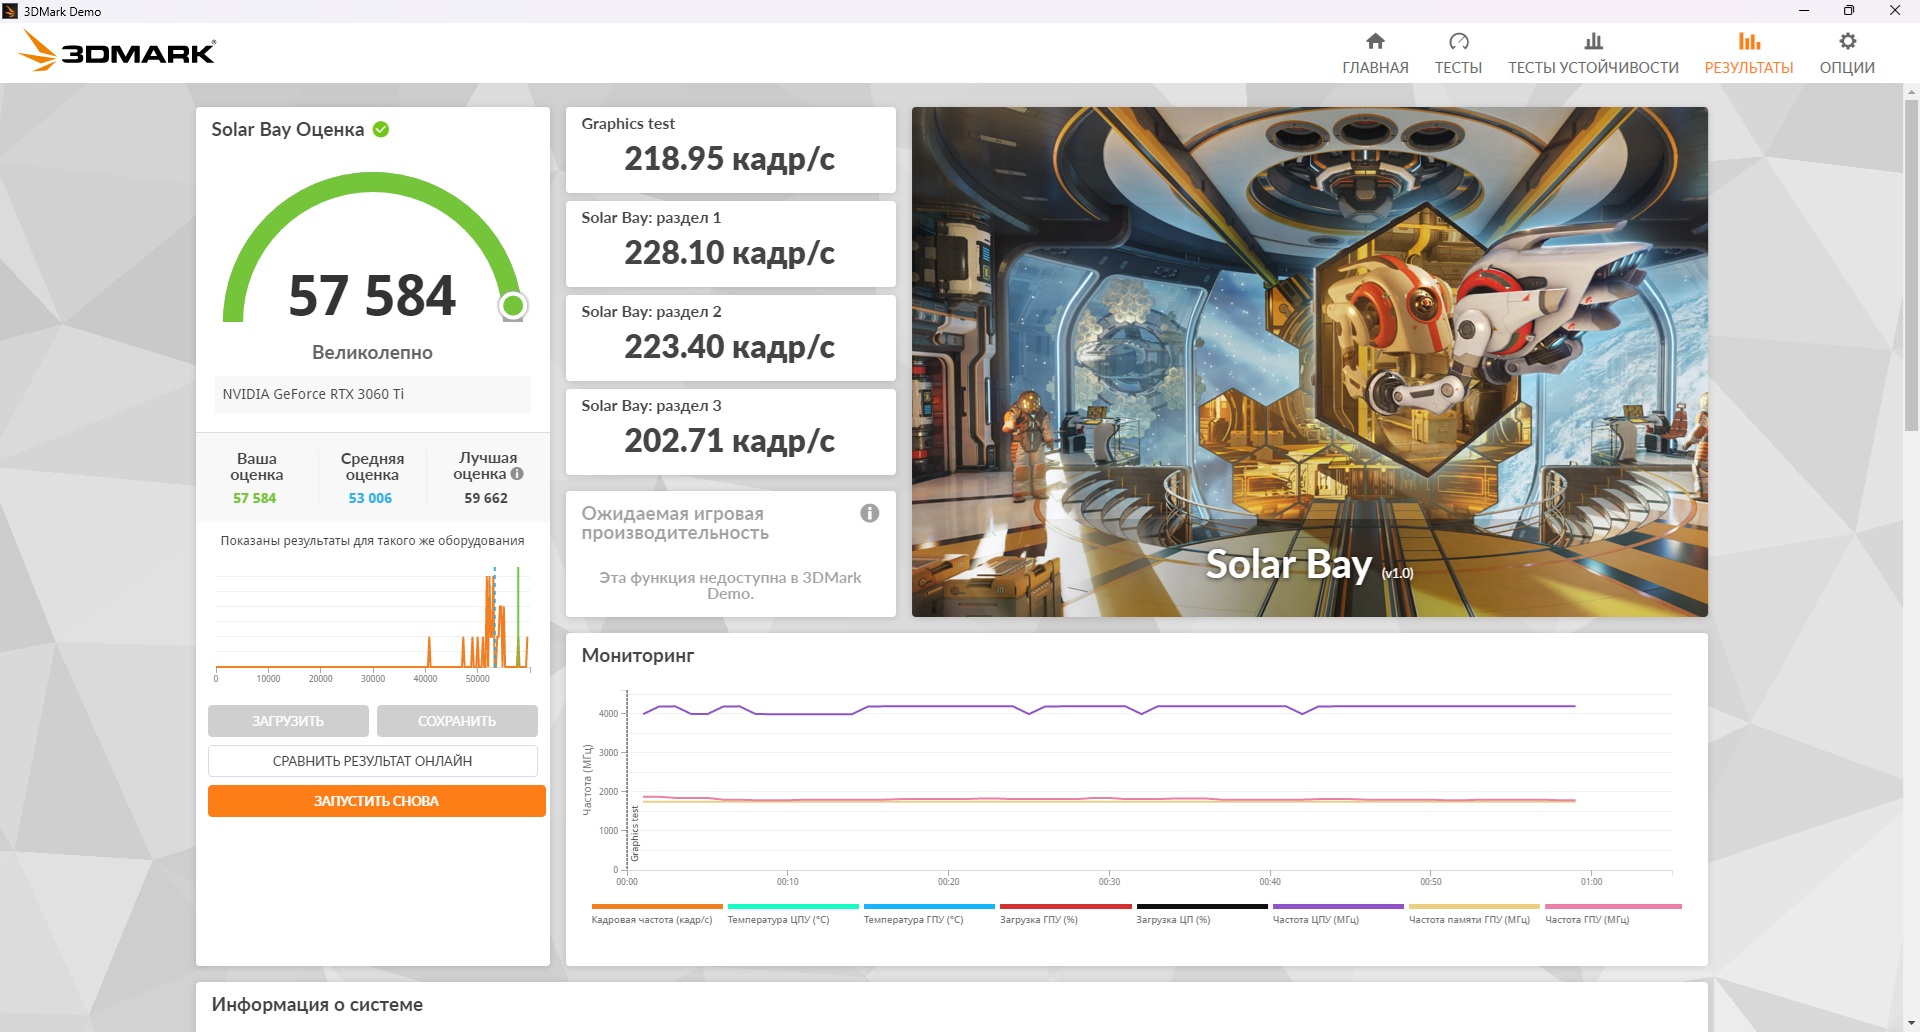Click the Мониторинг frequency line chart
This screenshot has height=1032, width=1920.
[1130, 787]
